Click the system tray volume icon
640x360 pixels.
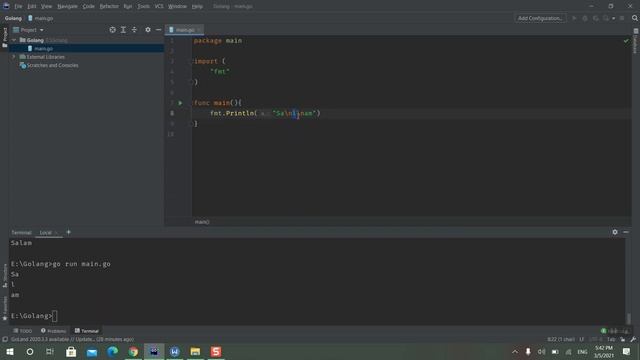541,351
